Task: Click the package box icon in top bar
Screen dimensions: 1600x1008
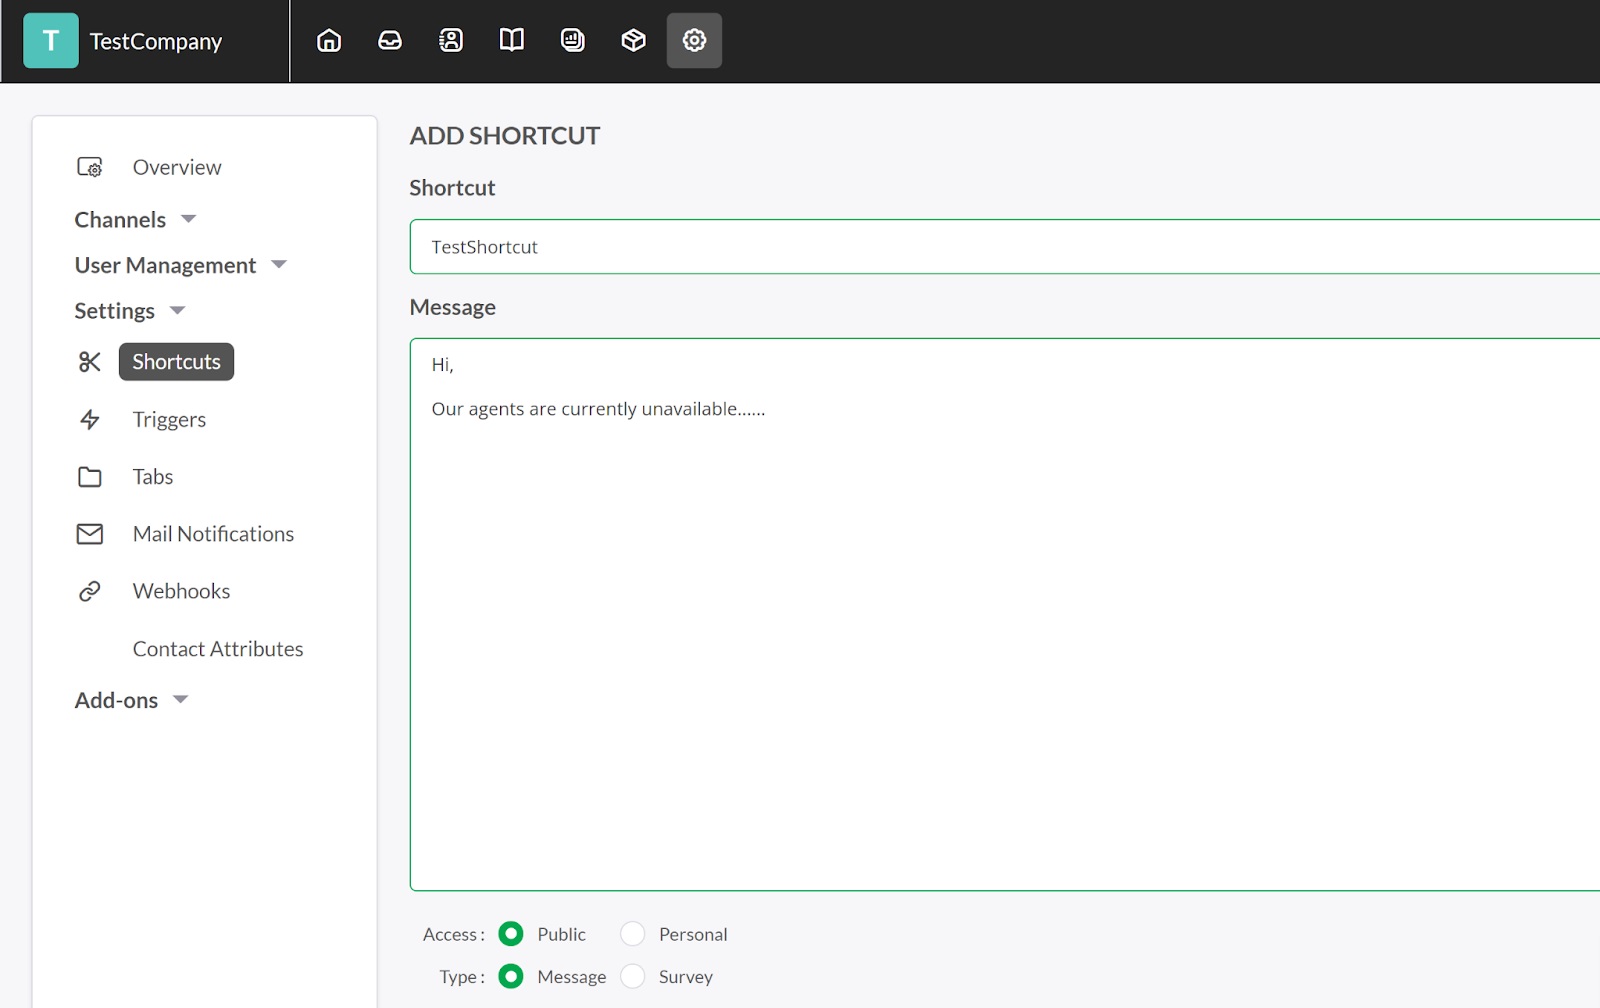Action: 633,40
